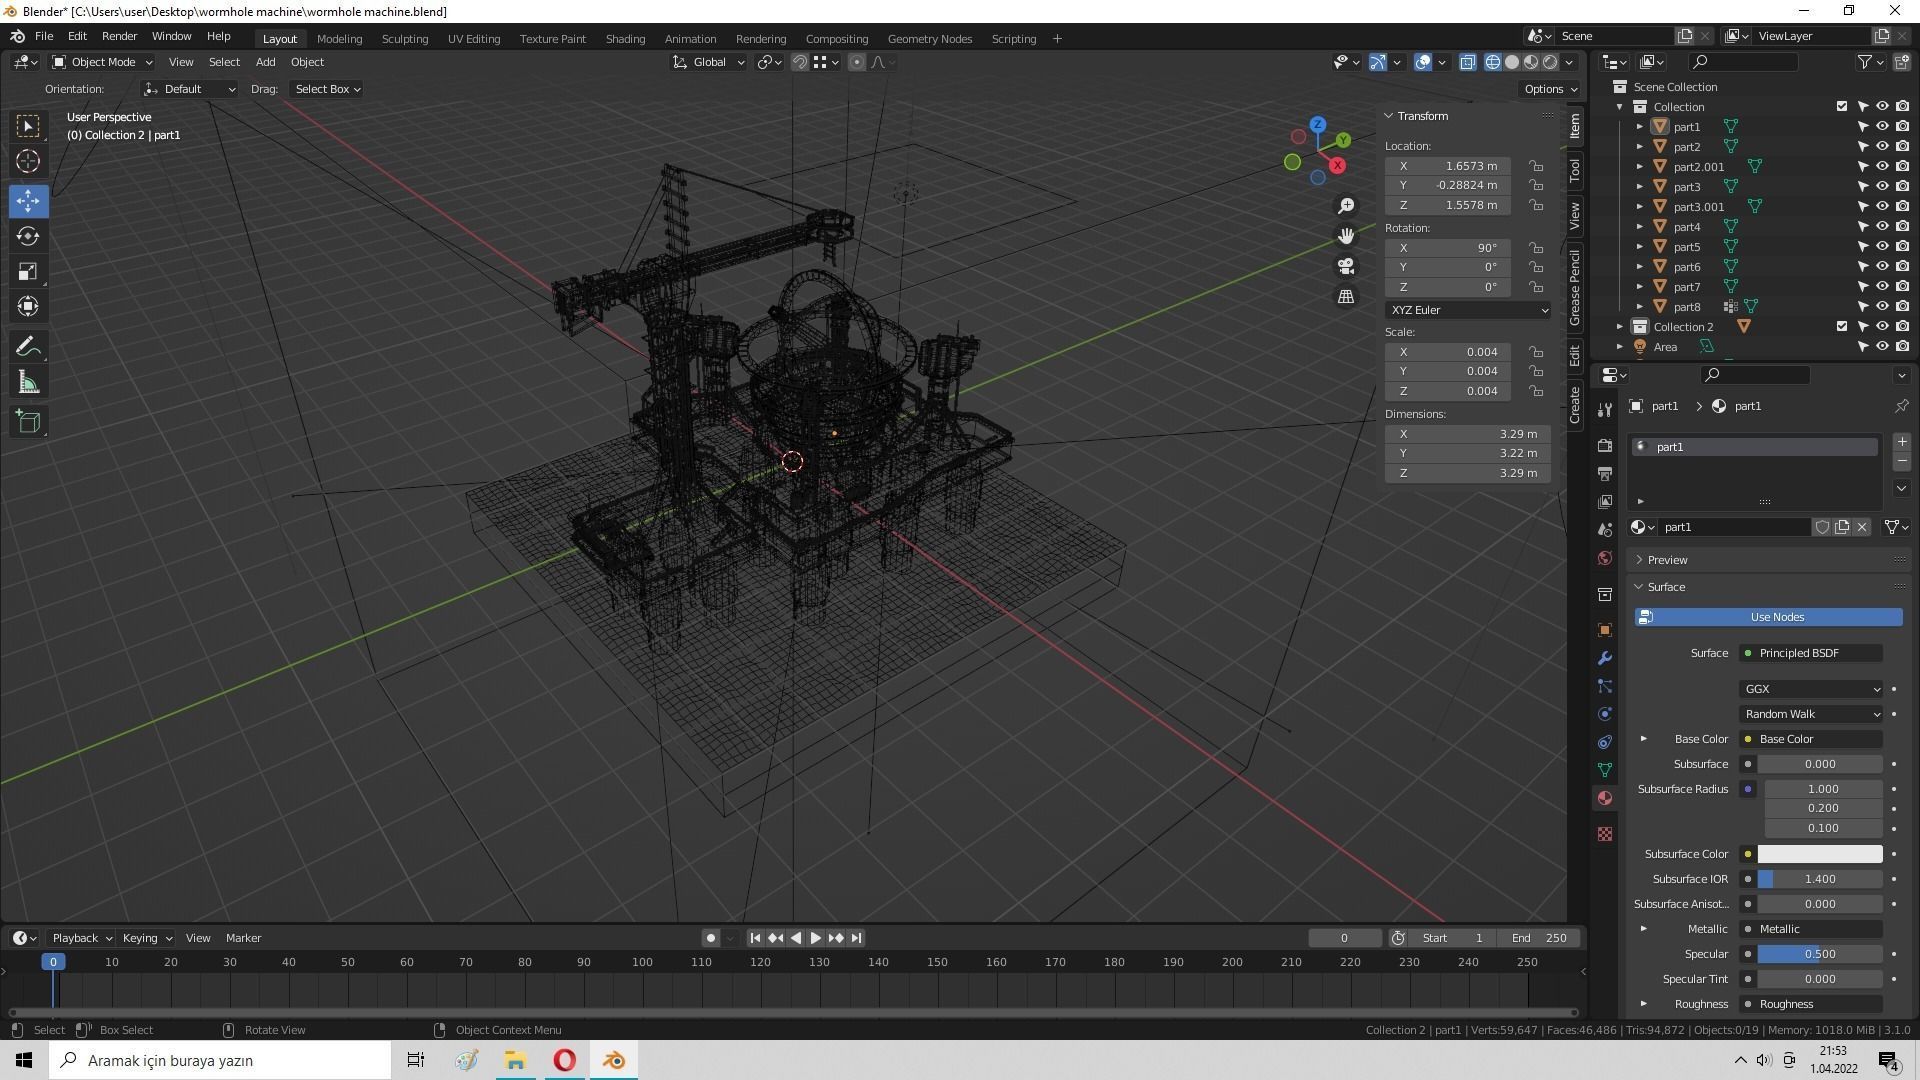Click the Subsurface Color white swatch

coord(1820,854)
